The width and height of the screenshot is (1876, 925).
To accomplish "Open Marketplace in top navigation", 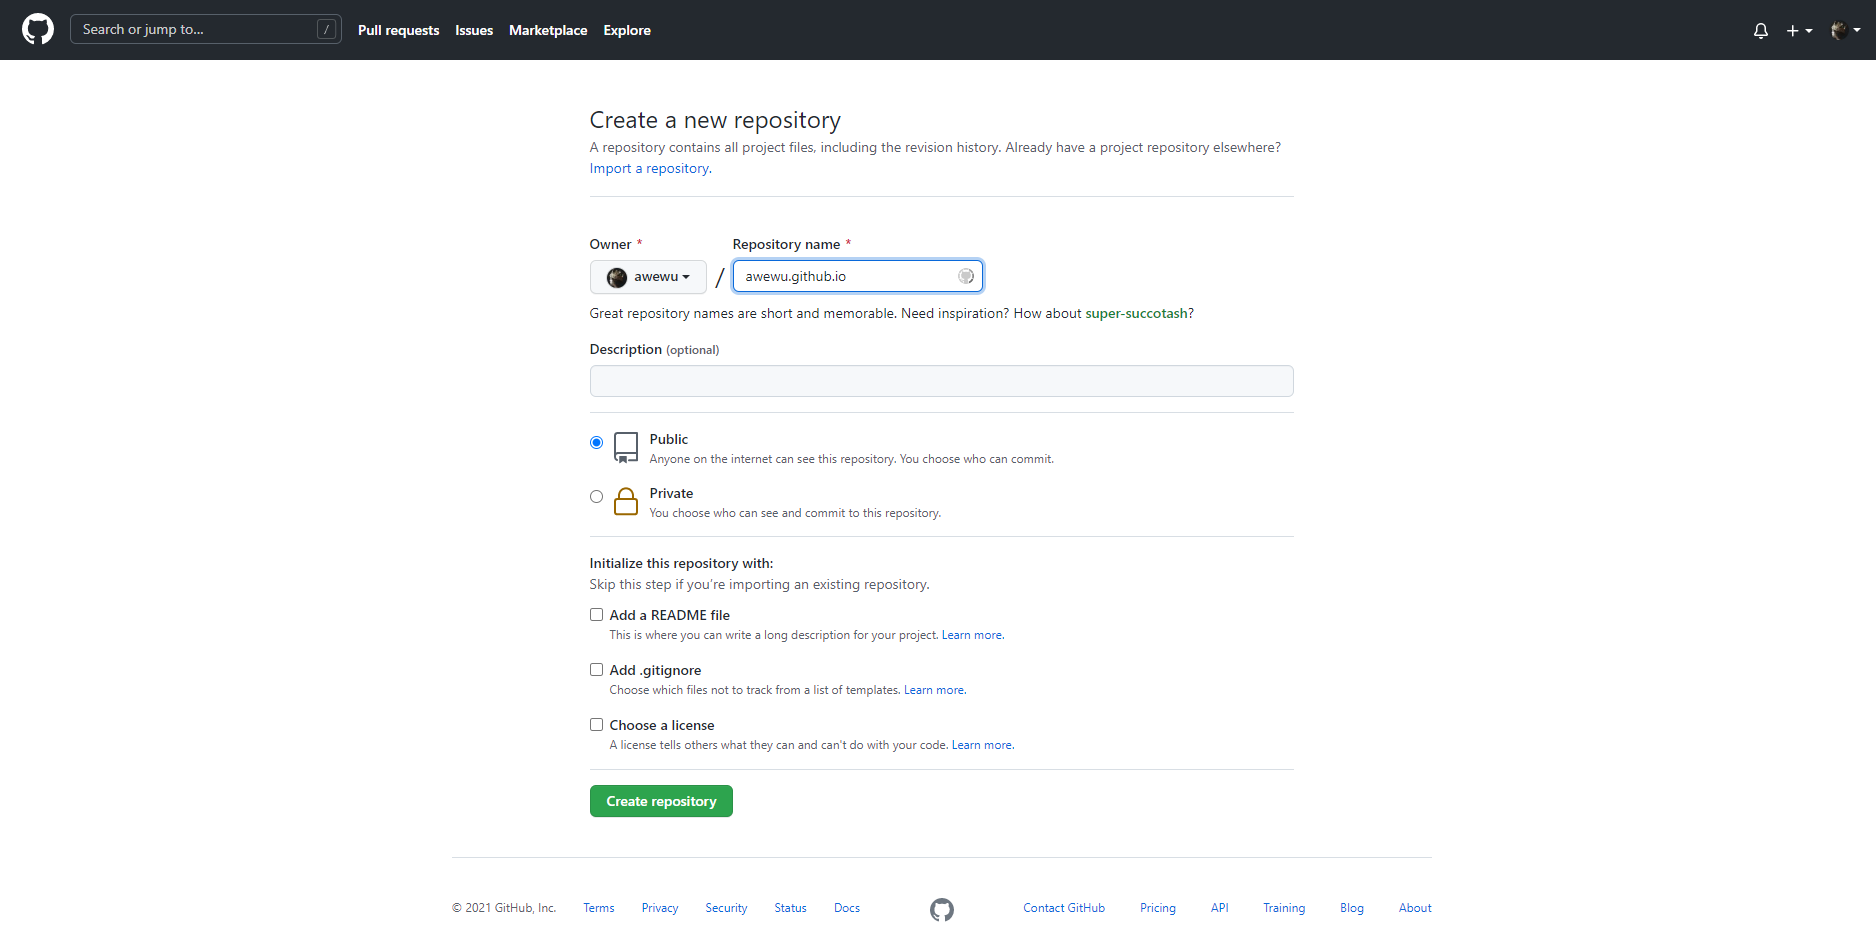I will point(548,30).
